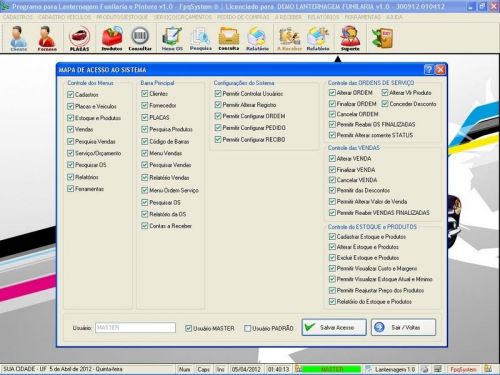Open the Produtos toolbox icon

coord(112,38)
